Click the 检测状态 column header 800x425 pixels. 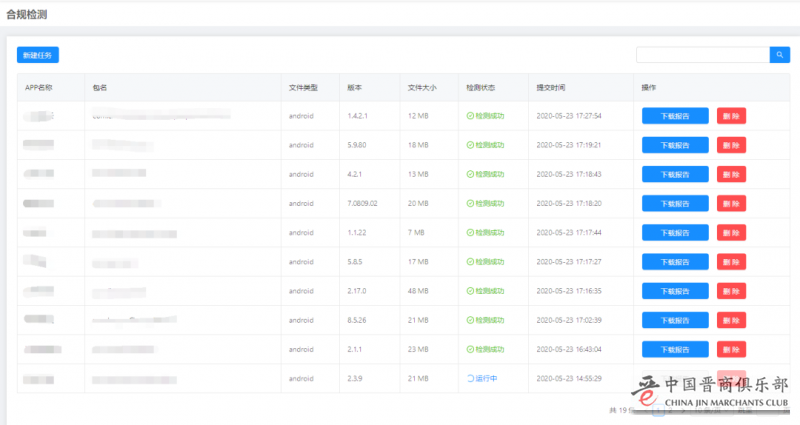pos(481,87)
